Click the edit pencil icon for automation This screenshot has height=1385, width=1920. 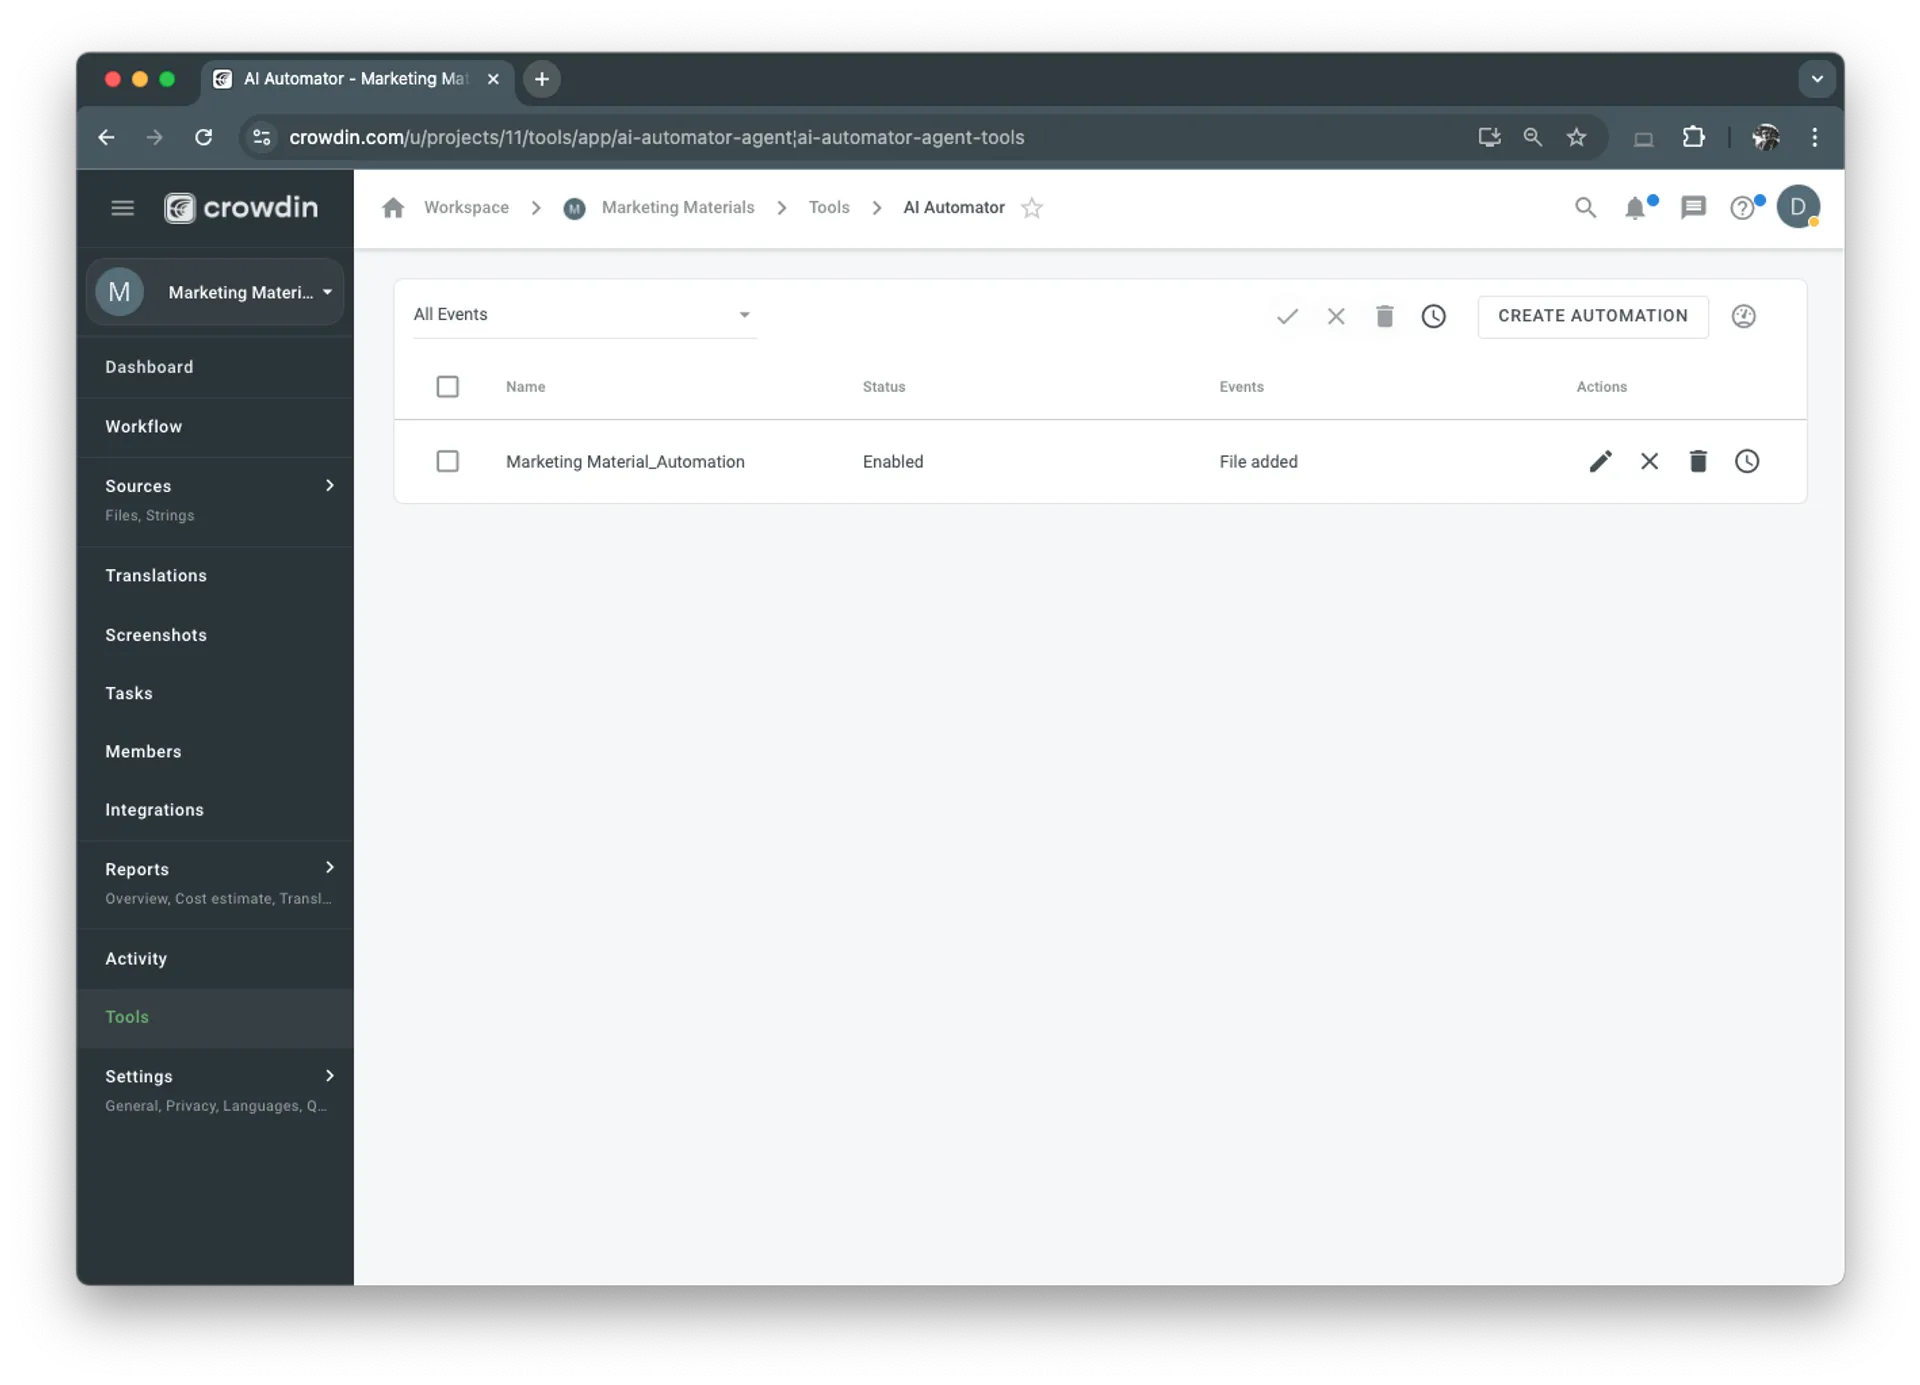[x=1600, y=461]
